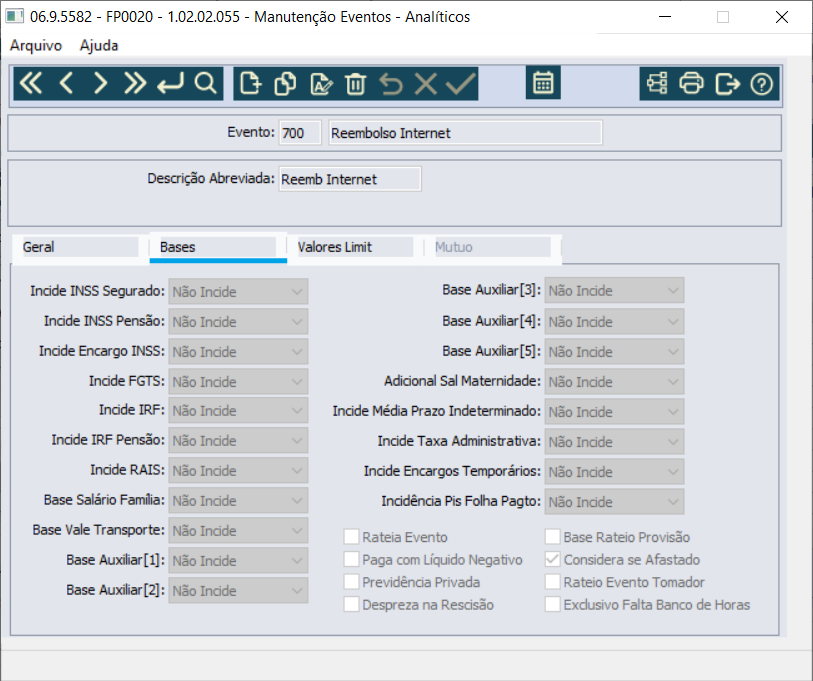The image size is (813, 681).
Task: Go to the next record
Action: 101,84
